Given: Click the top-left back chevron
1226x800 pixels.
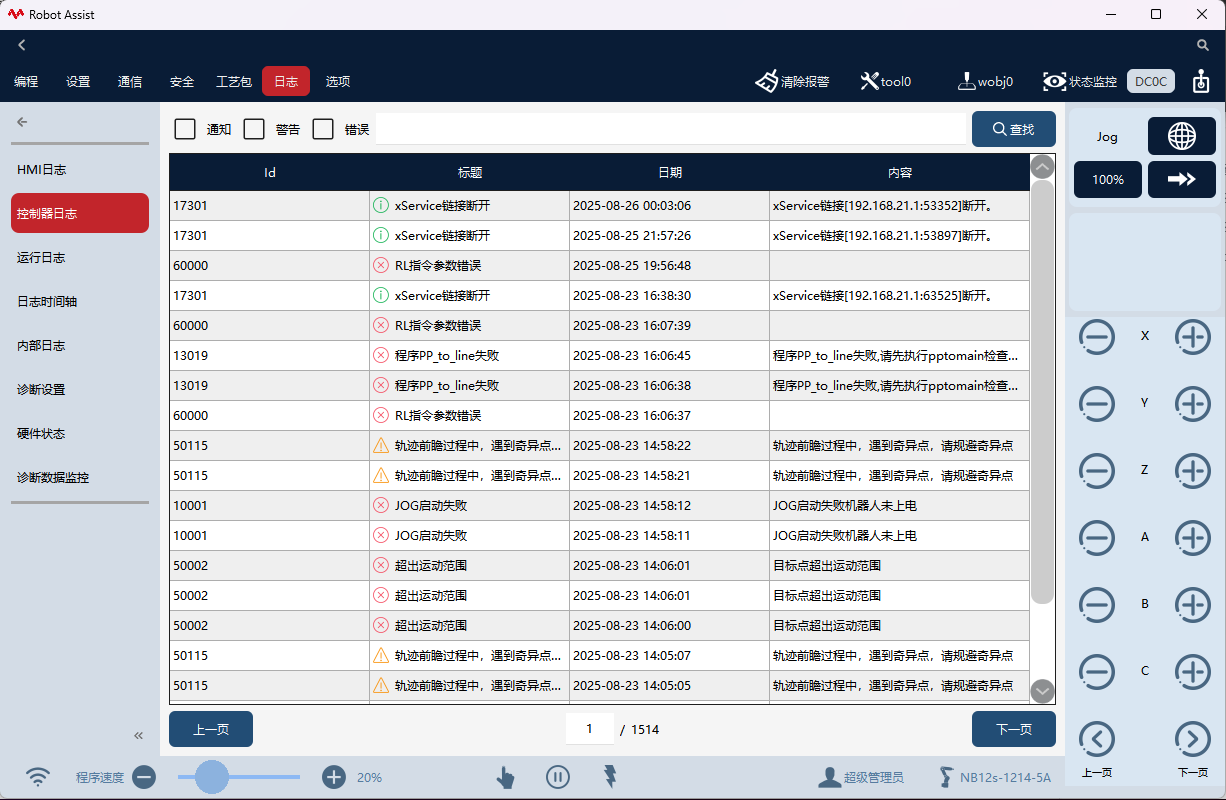Looking at the screenshot, I should point(22,45).
